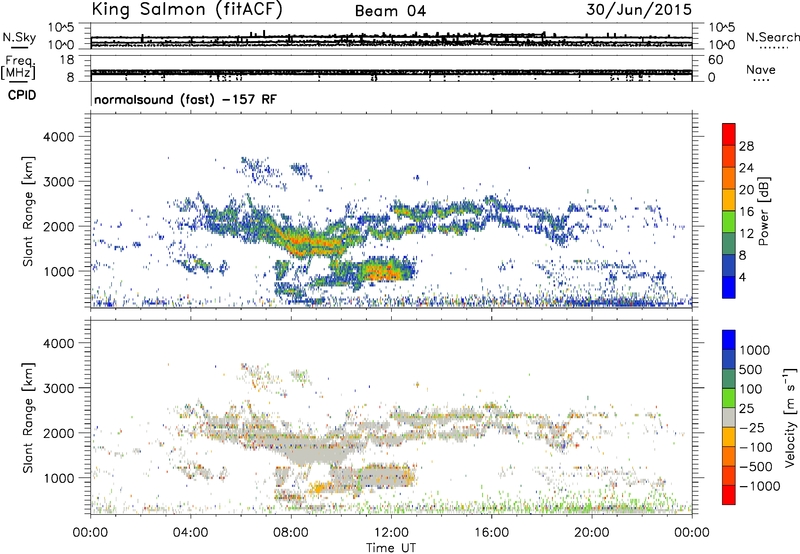Click the 'Time UT' axis label
The height and width of the screenshot is (554, 800).
pos(391,548)
